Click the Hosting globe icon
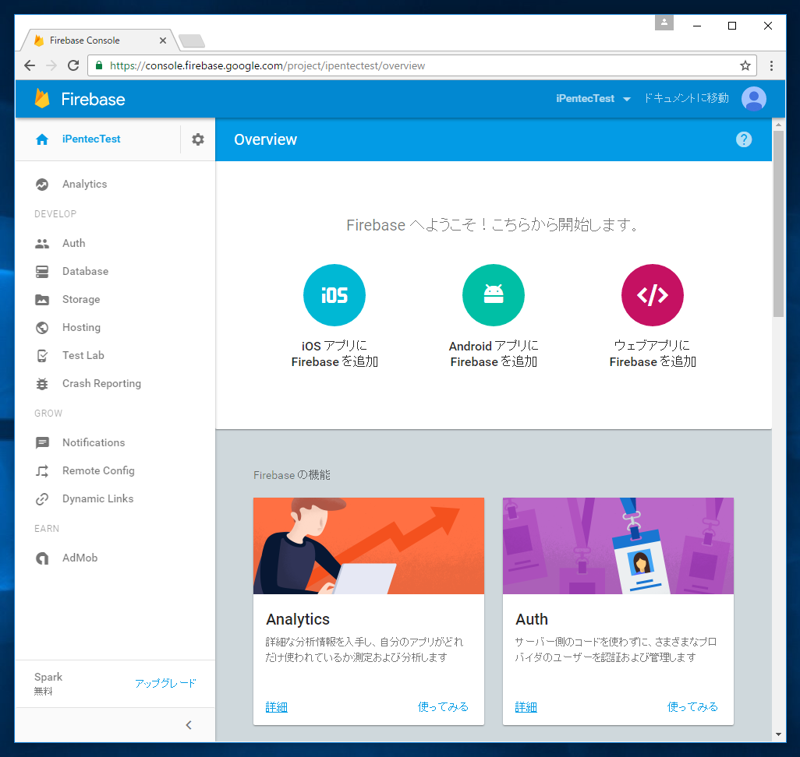This screenshot has height=757, width=800. [x=42, y=327]
